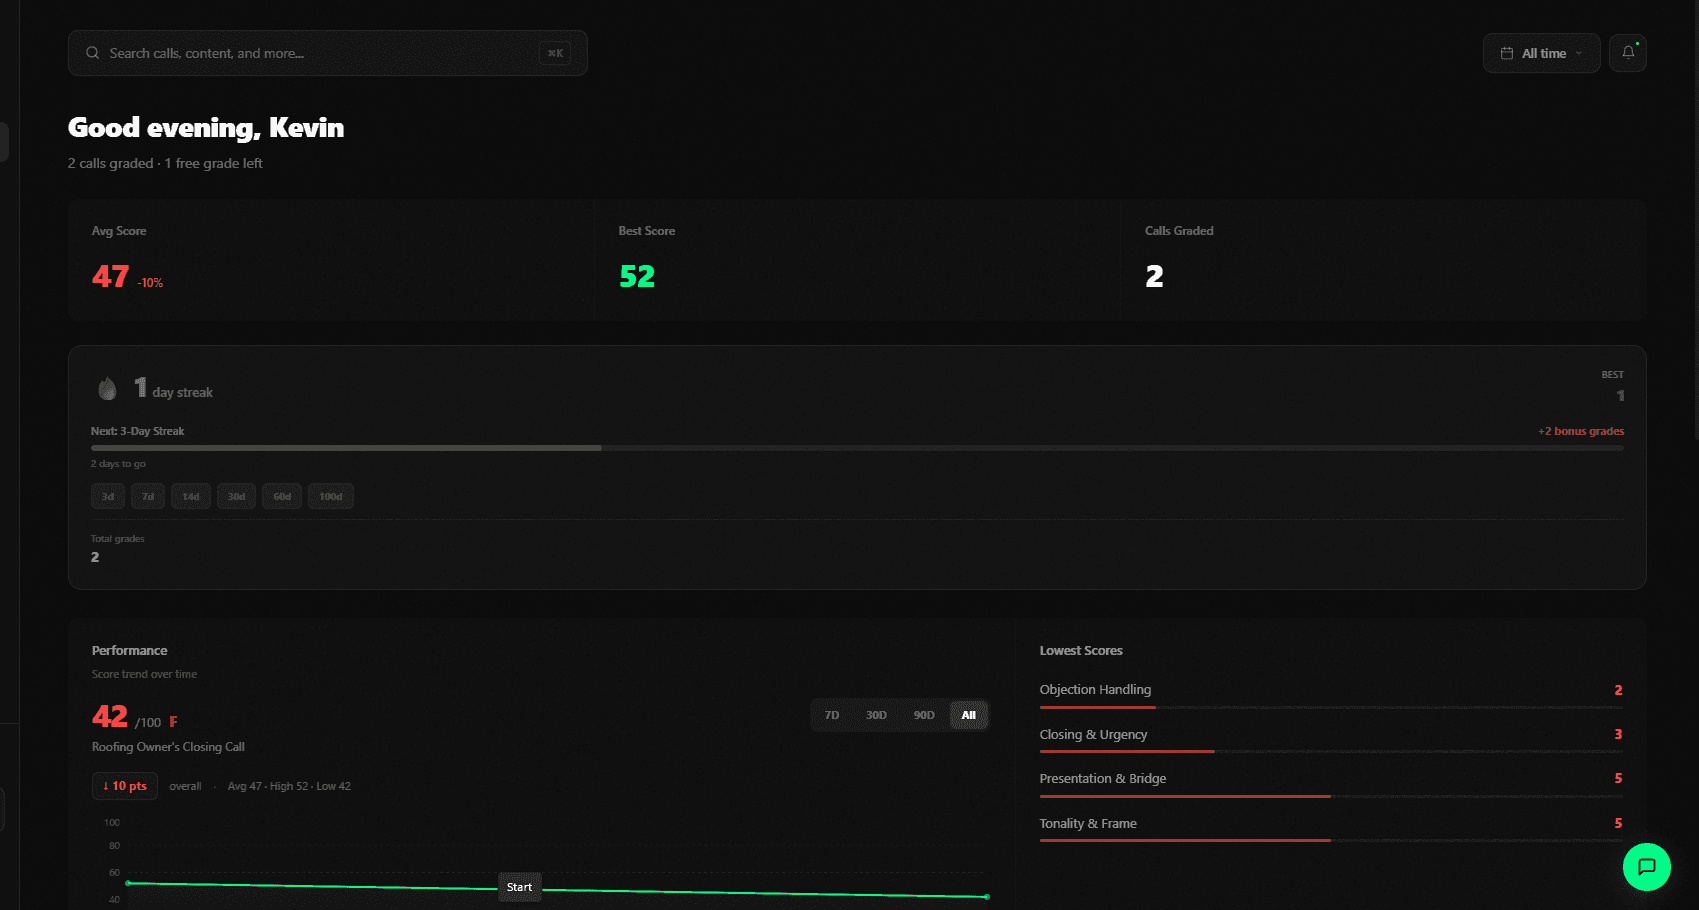Click the Best Score value 52
This screenshot has width=1699, height=910.
point(637,276)
